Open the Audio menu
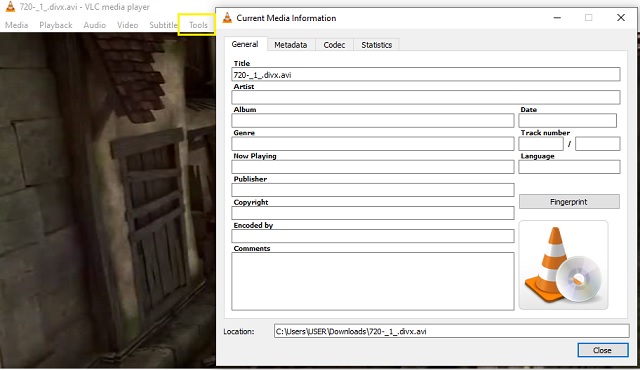 [95, 25]
